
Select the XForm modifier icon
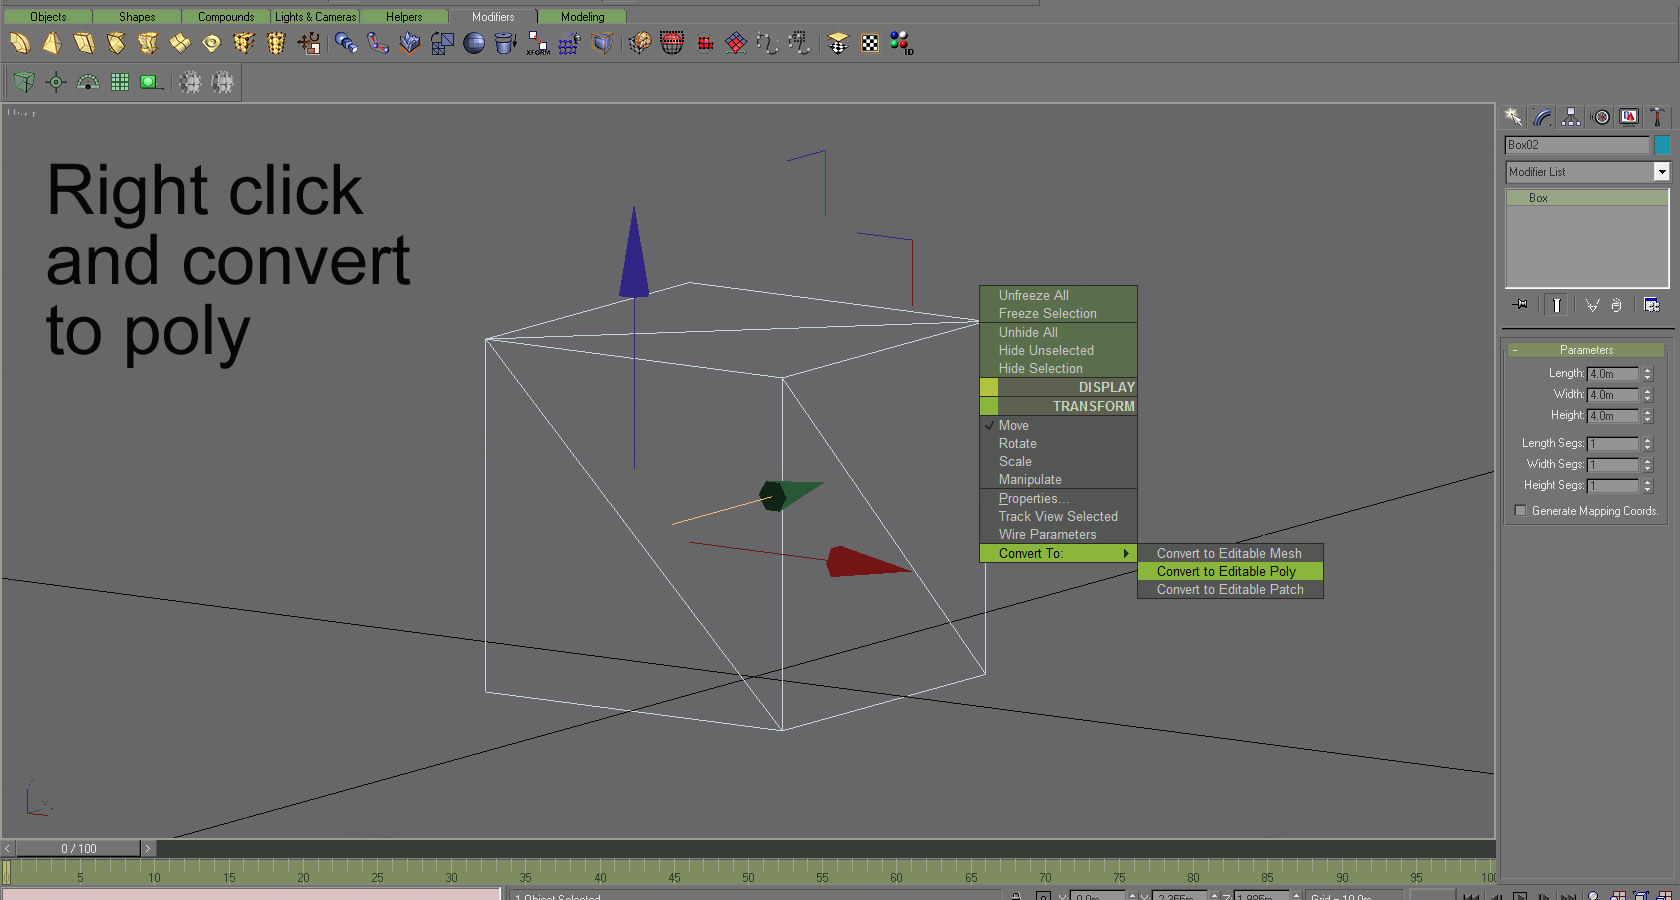(x=538, y=43)
